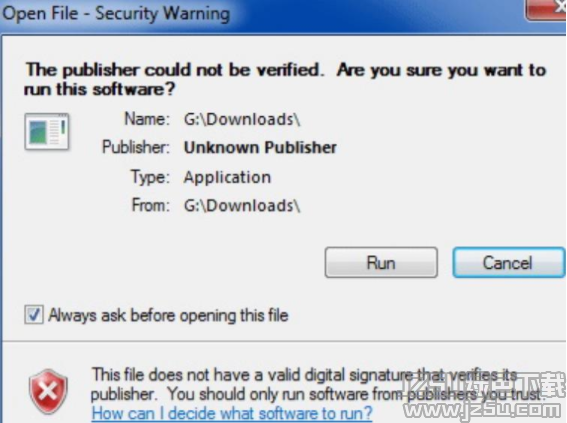Click the Name: label
This screenshot has width=567, height=423.
[147, 119]
